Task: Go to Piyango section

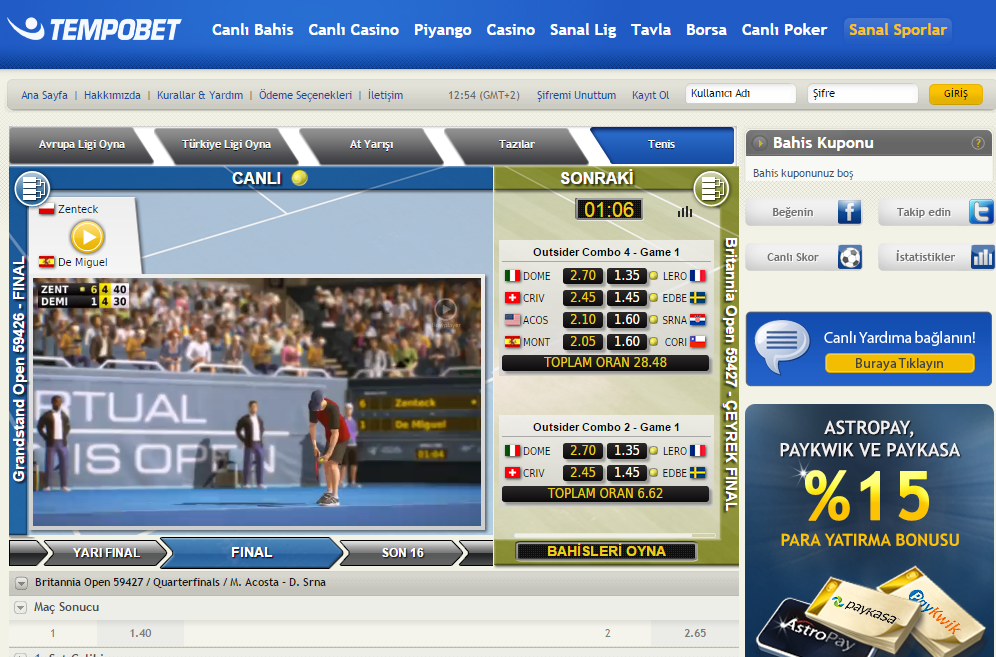Action: (x=443, y=30)
